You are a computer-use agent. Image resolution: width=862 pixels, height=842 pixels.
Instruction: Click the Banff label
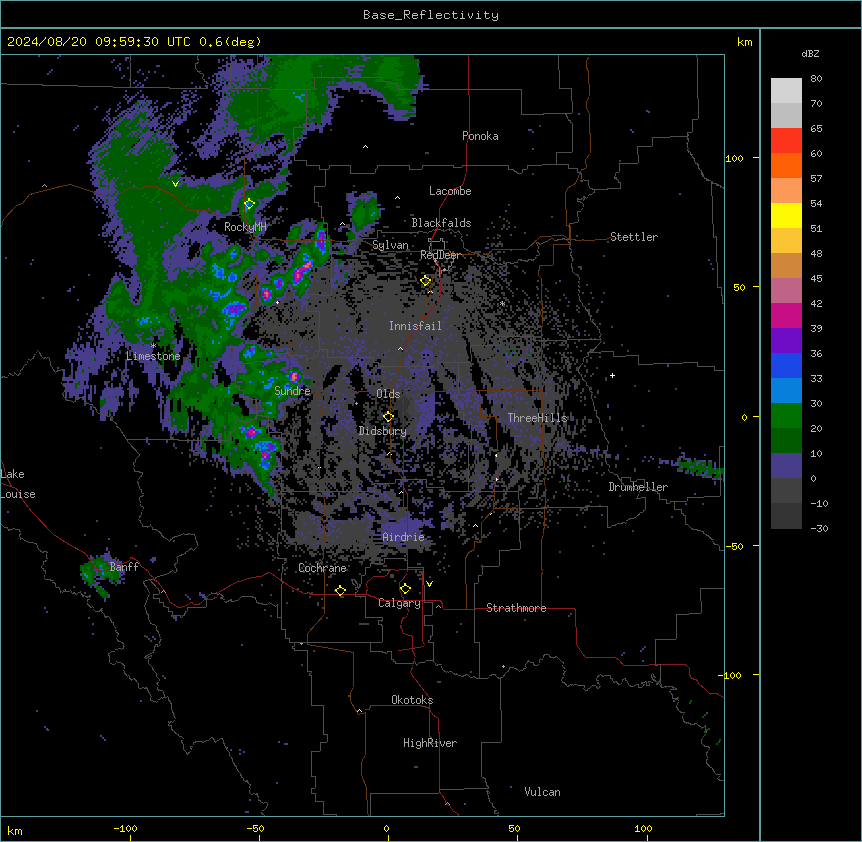point(124,567)
